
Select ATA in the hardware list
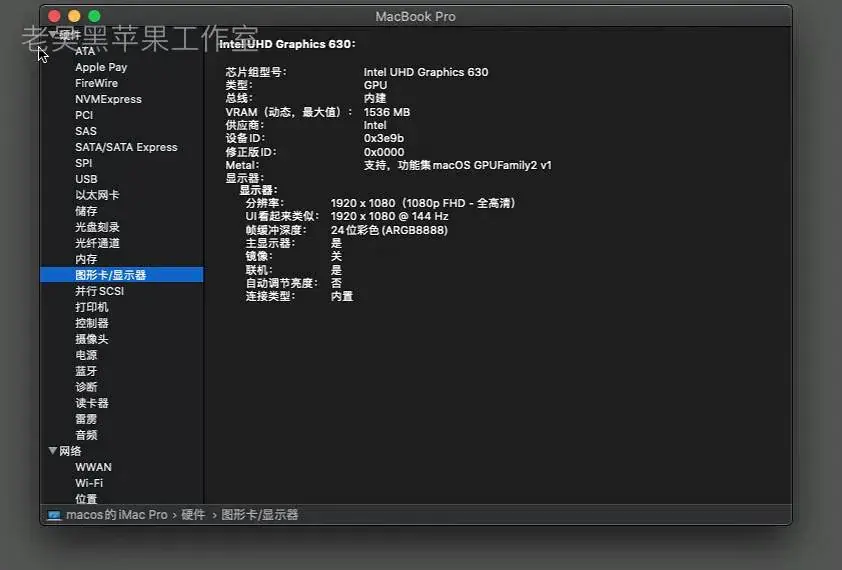point(85,51)
